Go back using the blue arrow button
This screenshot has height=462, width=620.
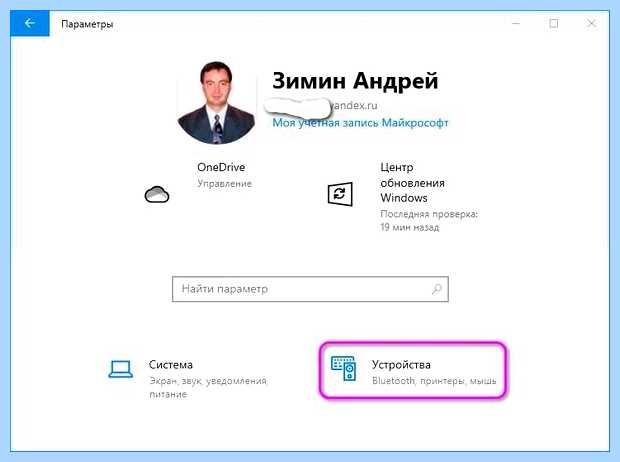[30, 24]
